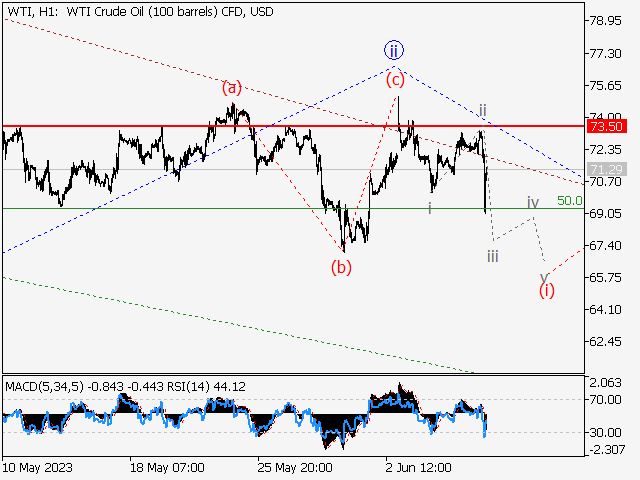
Task: Click the 67.40 price axis value
Action: pyautogui.click(x=606, y=245)
